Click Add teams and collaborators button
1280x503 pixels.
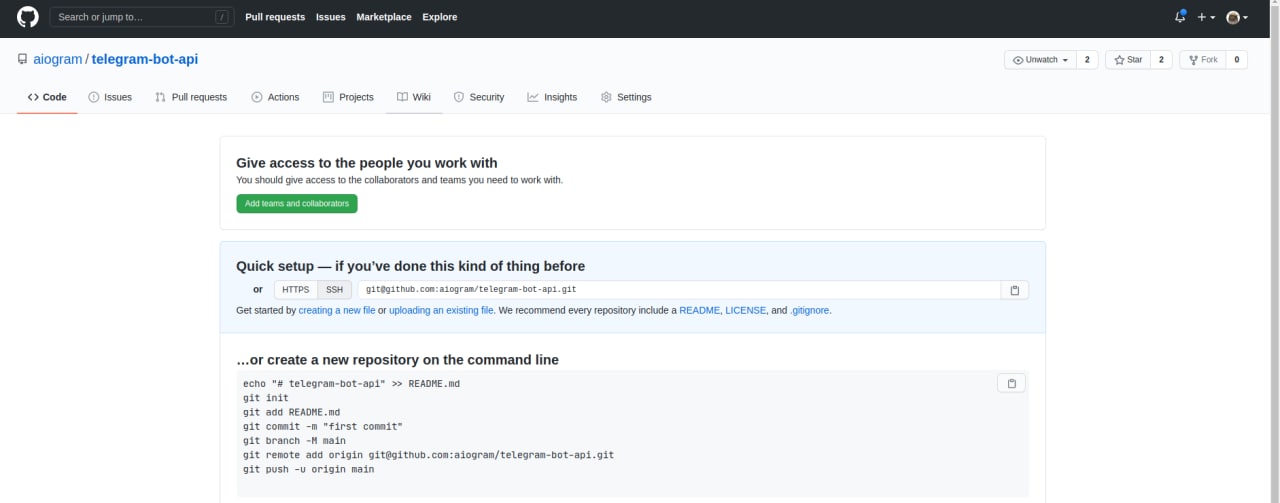tap(297, 203)
